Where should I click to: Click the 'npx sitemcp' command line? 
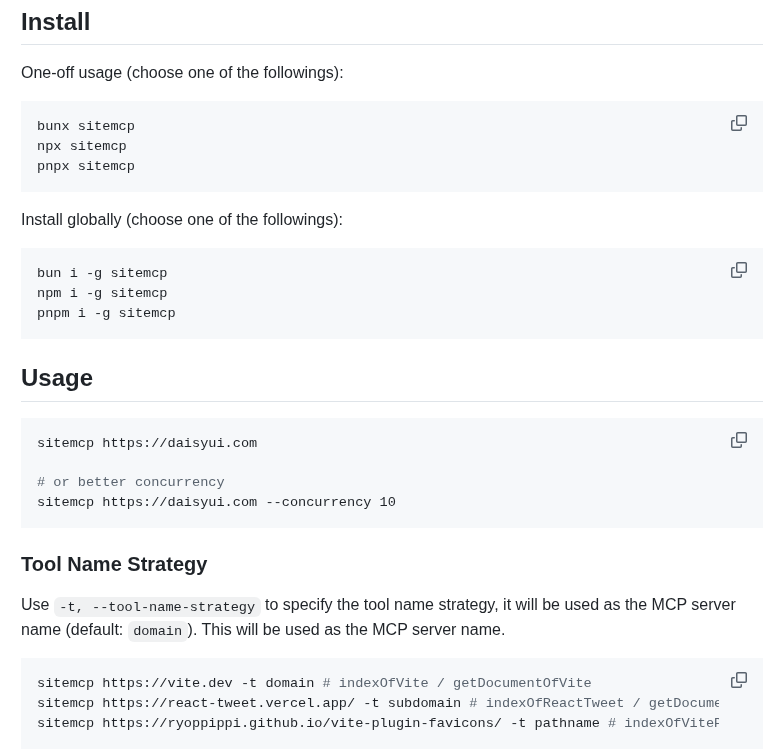[x=82, y=146]
